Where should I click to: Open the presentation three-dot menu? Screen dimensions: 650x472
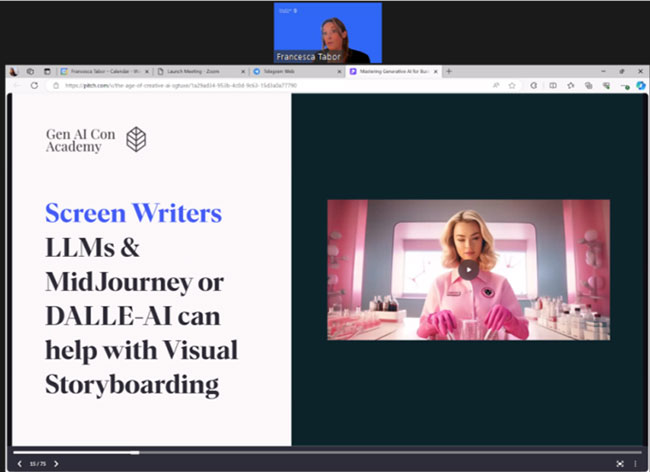(x=635, y=464)
